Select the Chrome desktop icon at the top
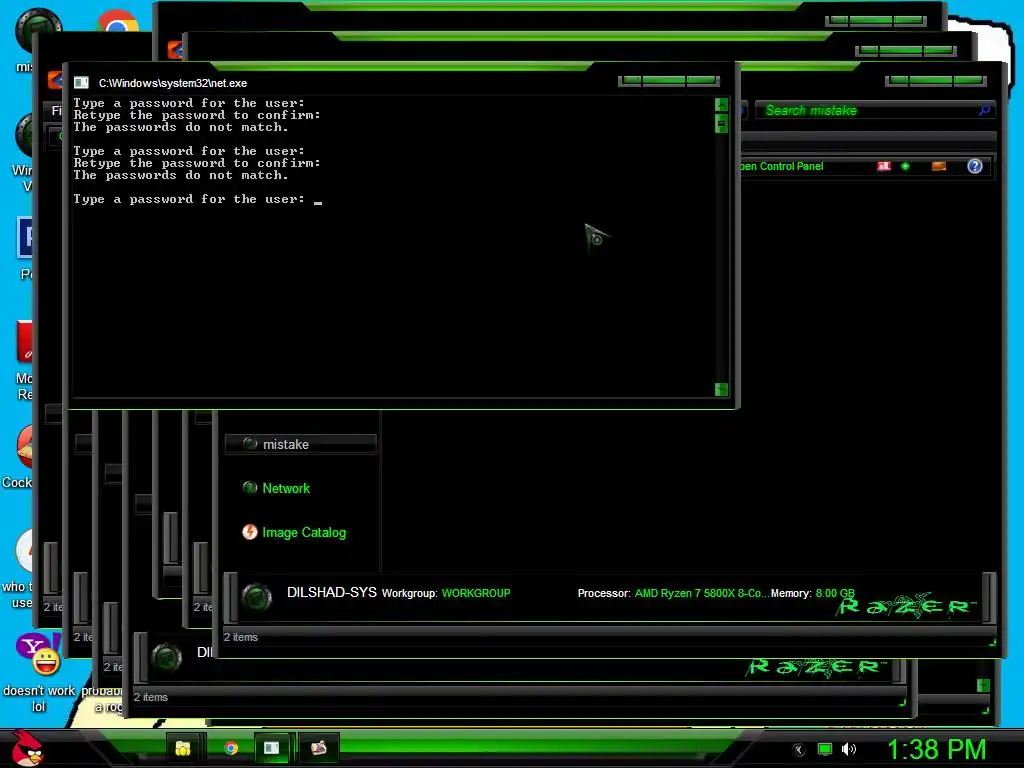The height and width of the screenshot is (768, 1024). coord(118,23)
